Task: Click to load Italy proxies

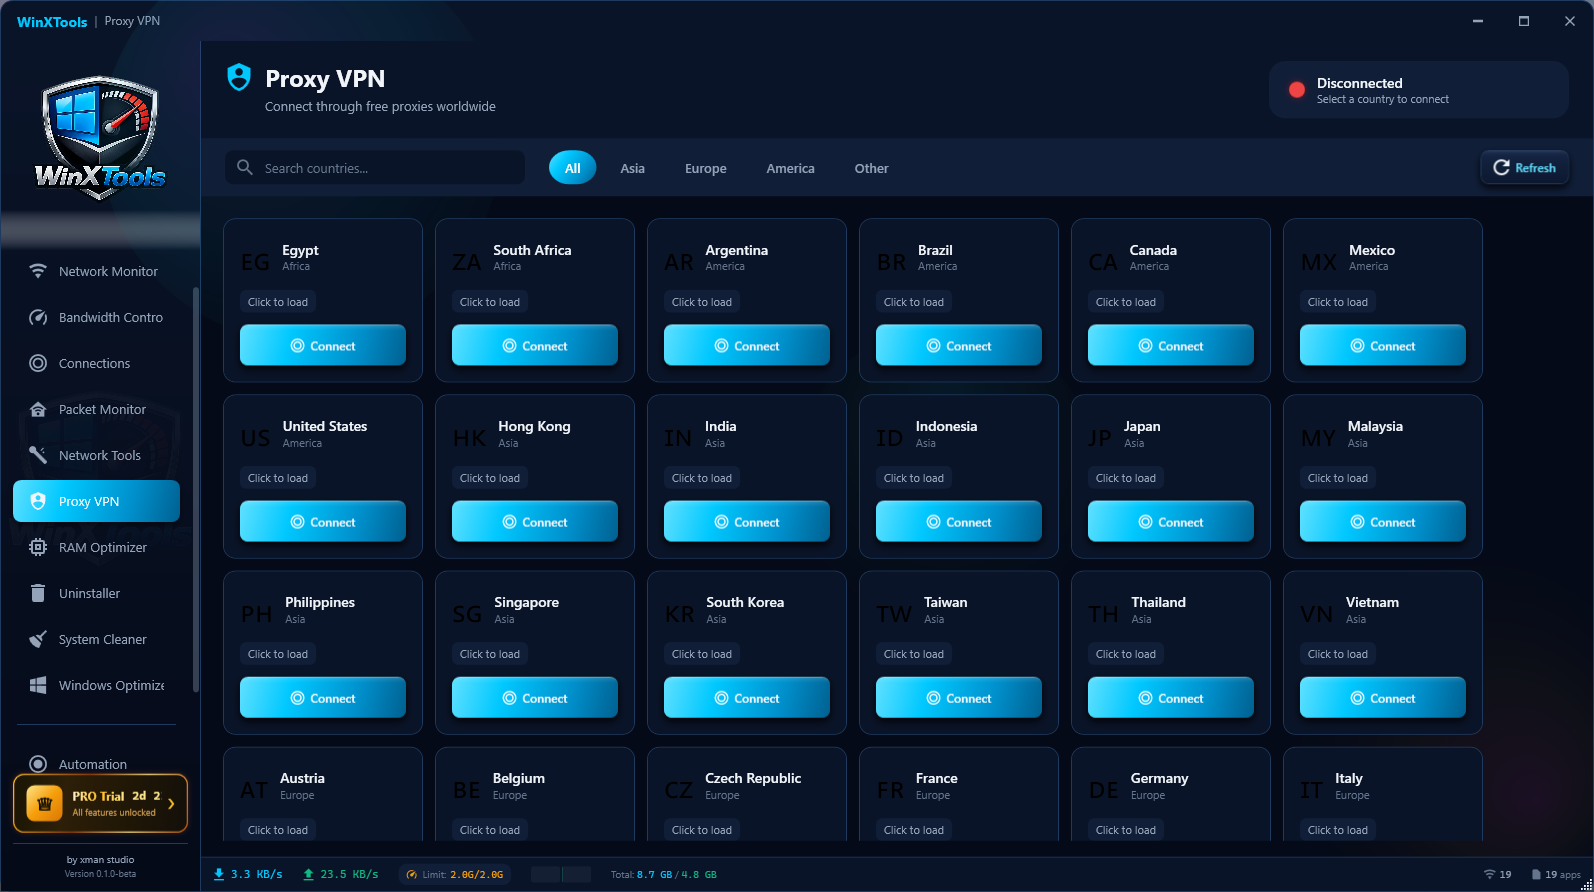Action: (x=1338, y=830)
